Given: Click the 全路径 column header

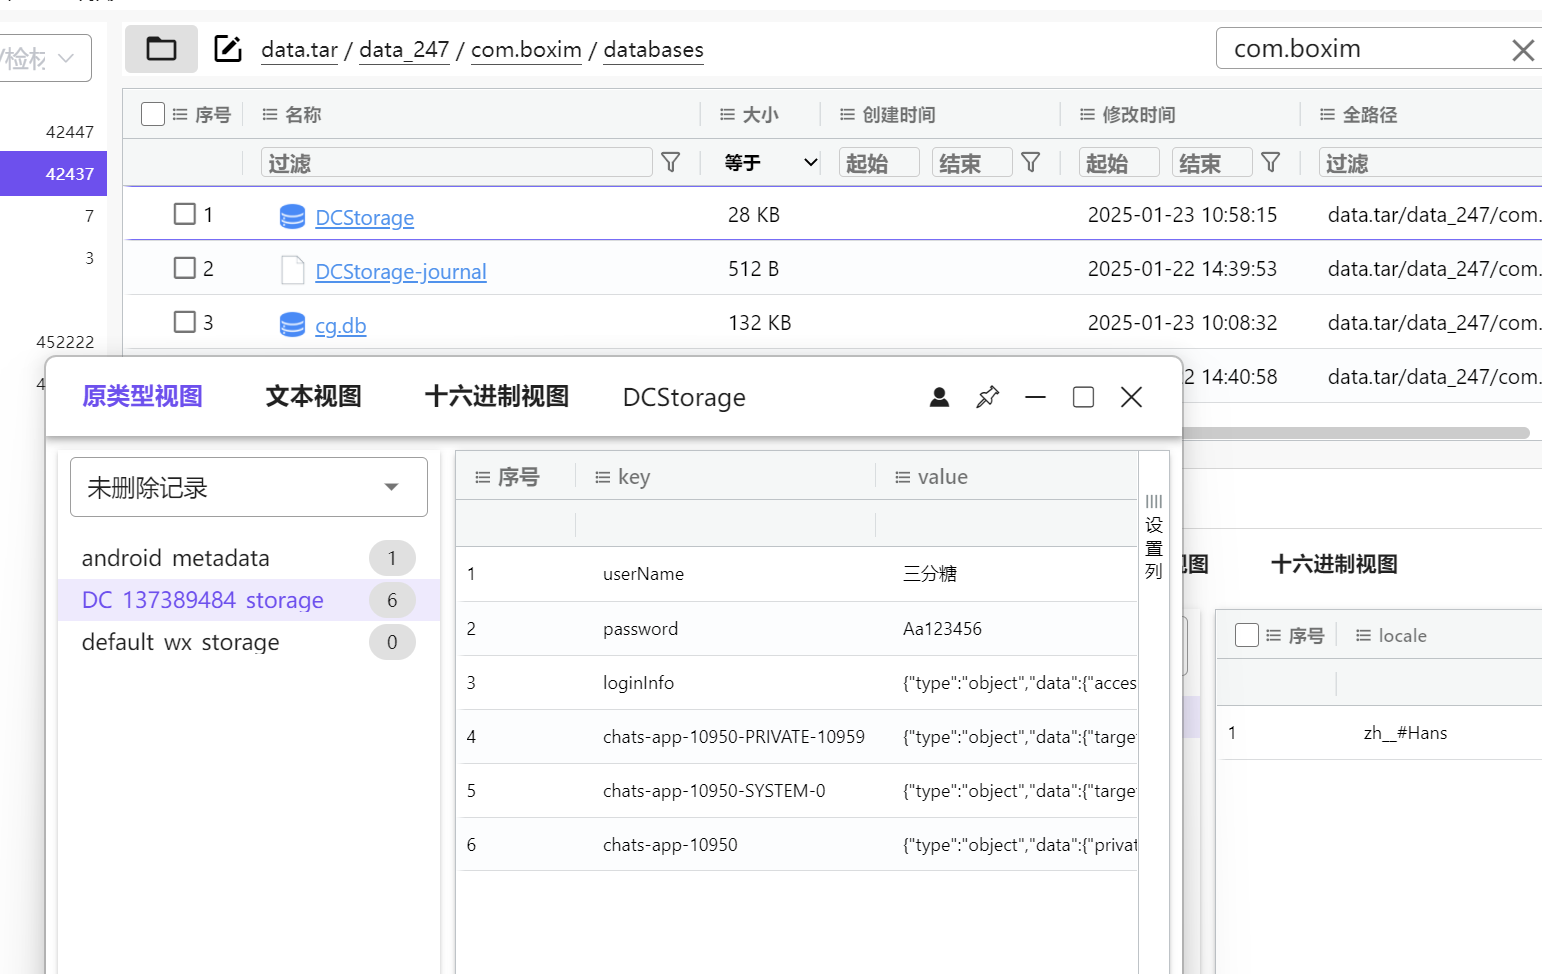Looking at the screenshot, I should [1370, 115].
